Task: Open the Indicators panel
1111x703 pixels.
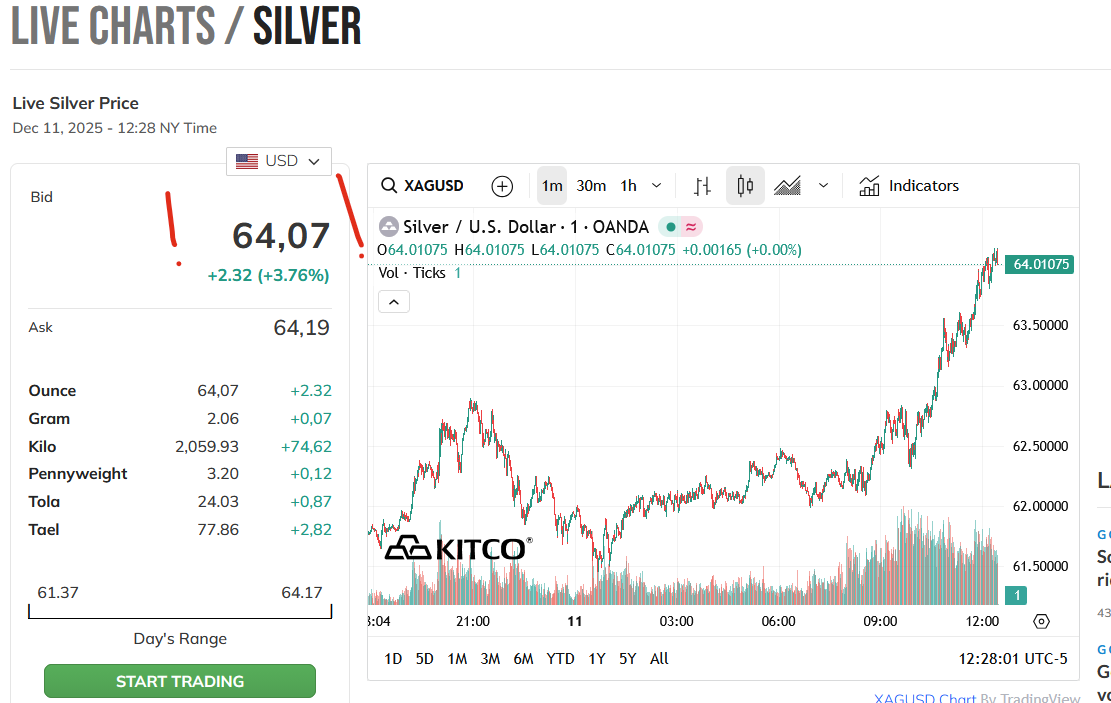Action: [909, 186]
